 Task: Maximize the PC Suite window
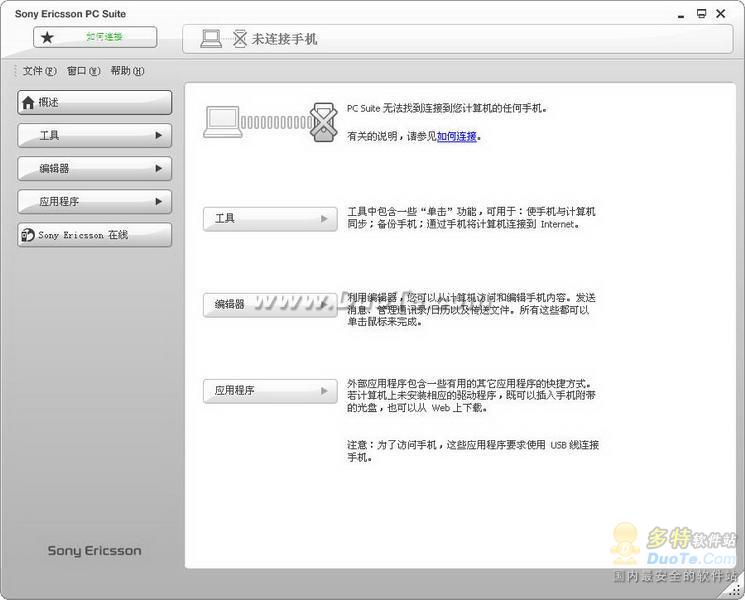[701, 14]
